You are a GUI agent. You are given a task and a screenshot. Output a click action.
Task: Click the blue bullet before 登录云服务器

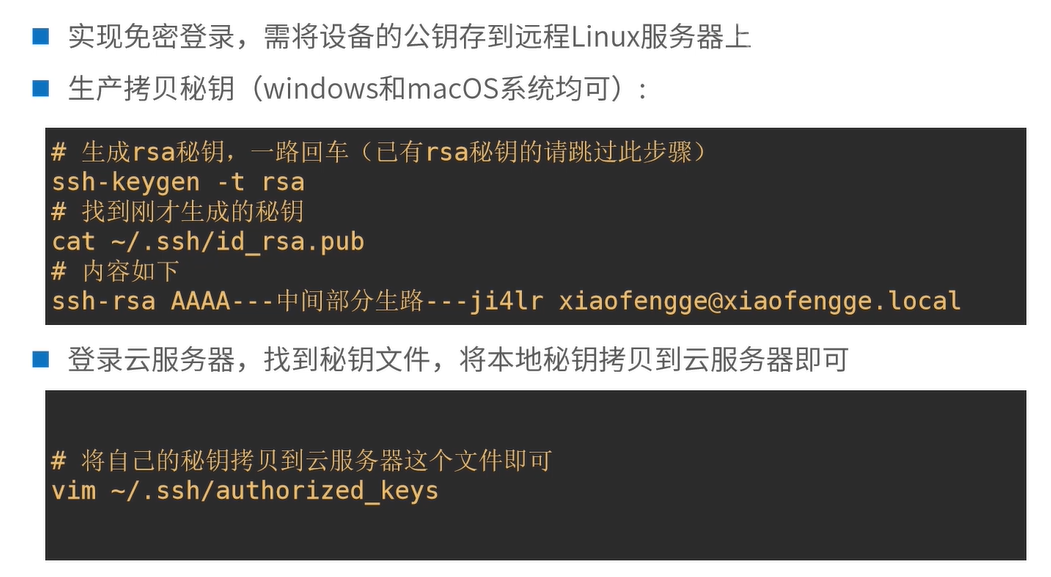tap(40, 358)
